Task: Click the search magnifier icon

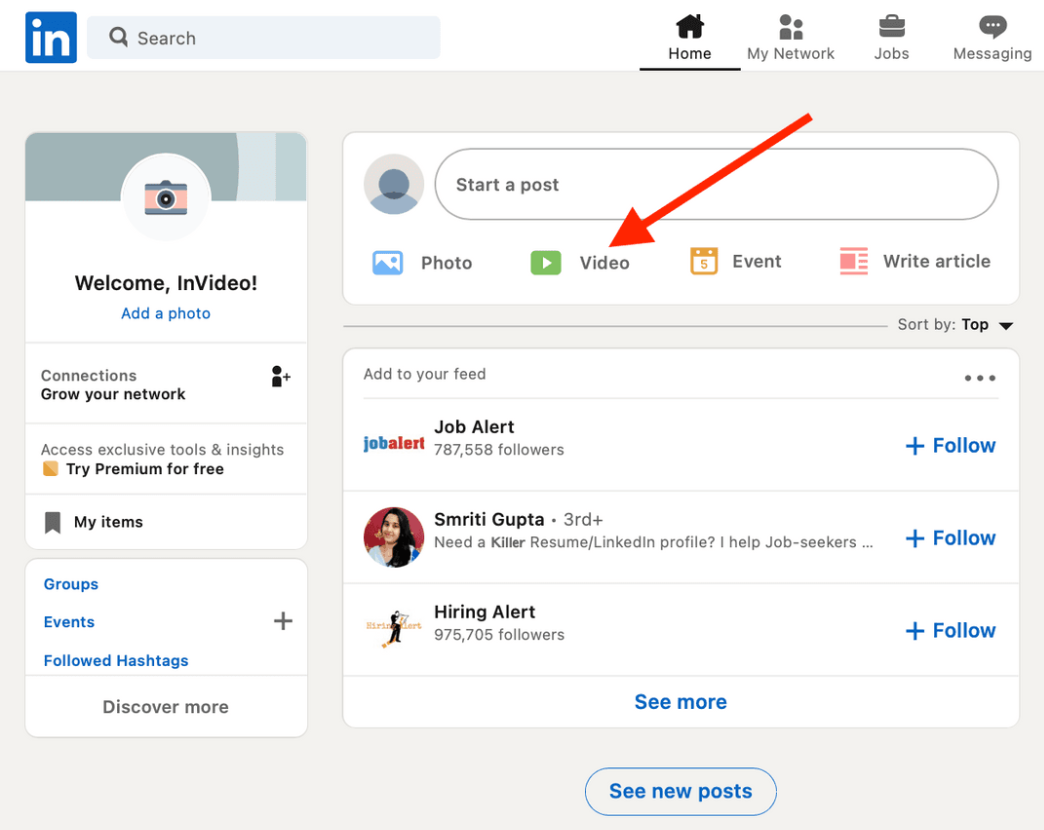Action: pos(119,37)
